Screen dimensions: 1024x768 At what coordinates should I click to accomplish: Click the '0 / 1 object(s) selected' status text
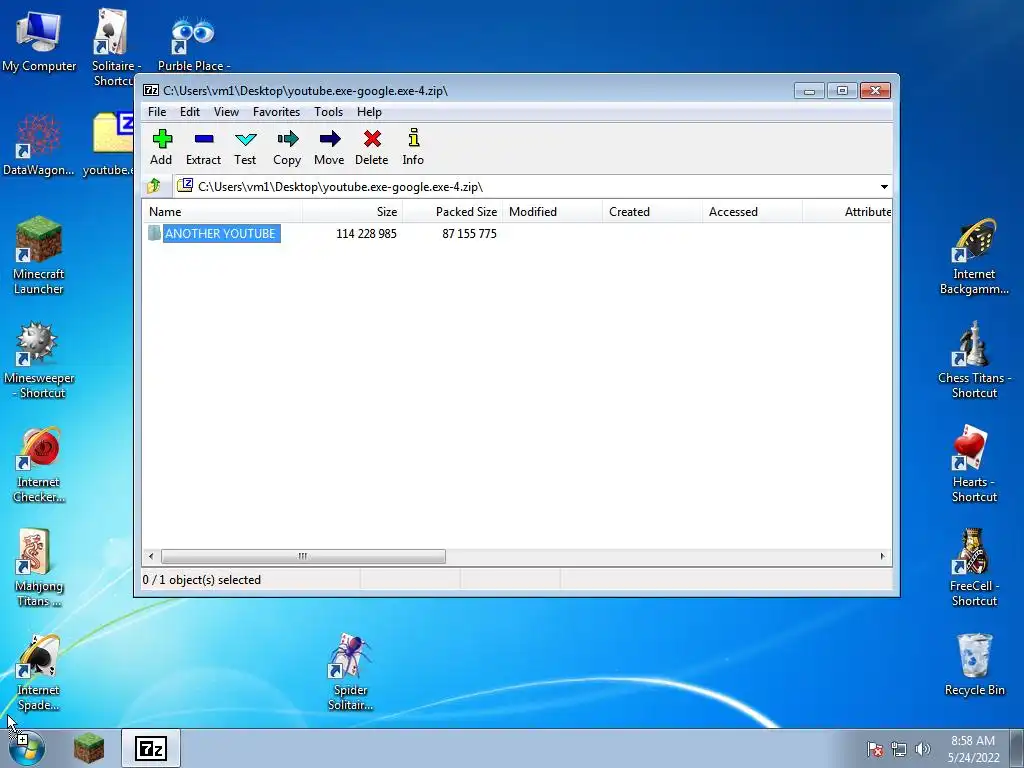(x=202, y=579)
